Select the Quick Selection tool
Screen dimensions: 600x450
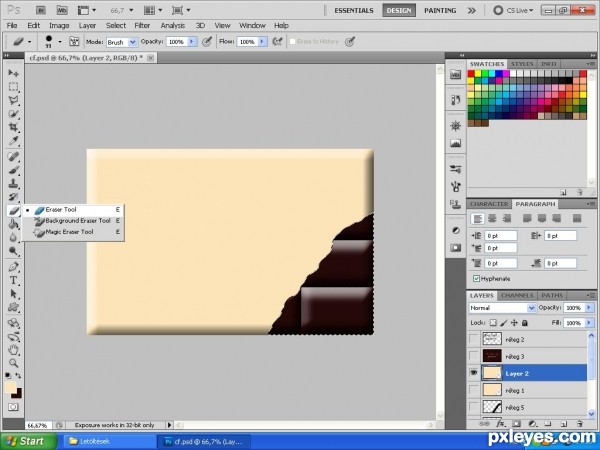pos(13,114)
